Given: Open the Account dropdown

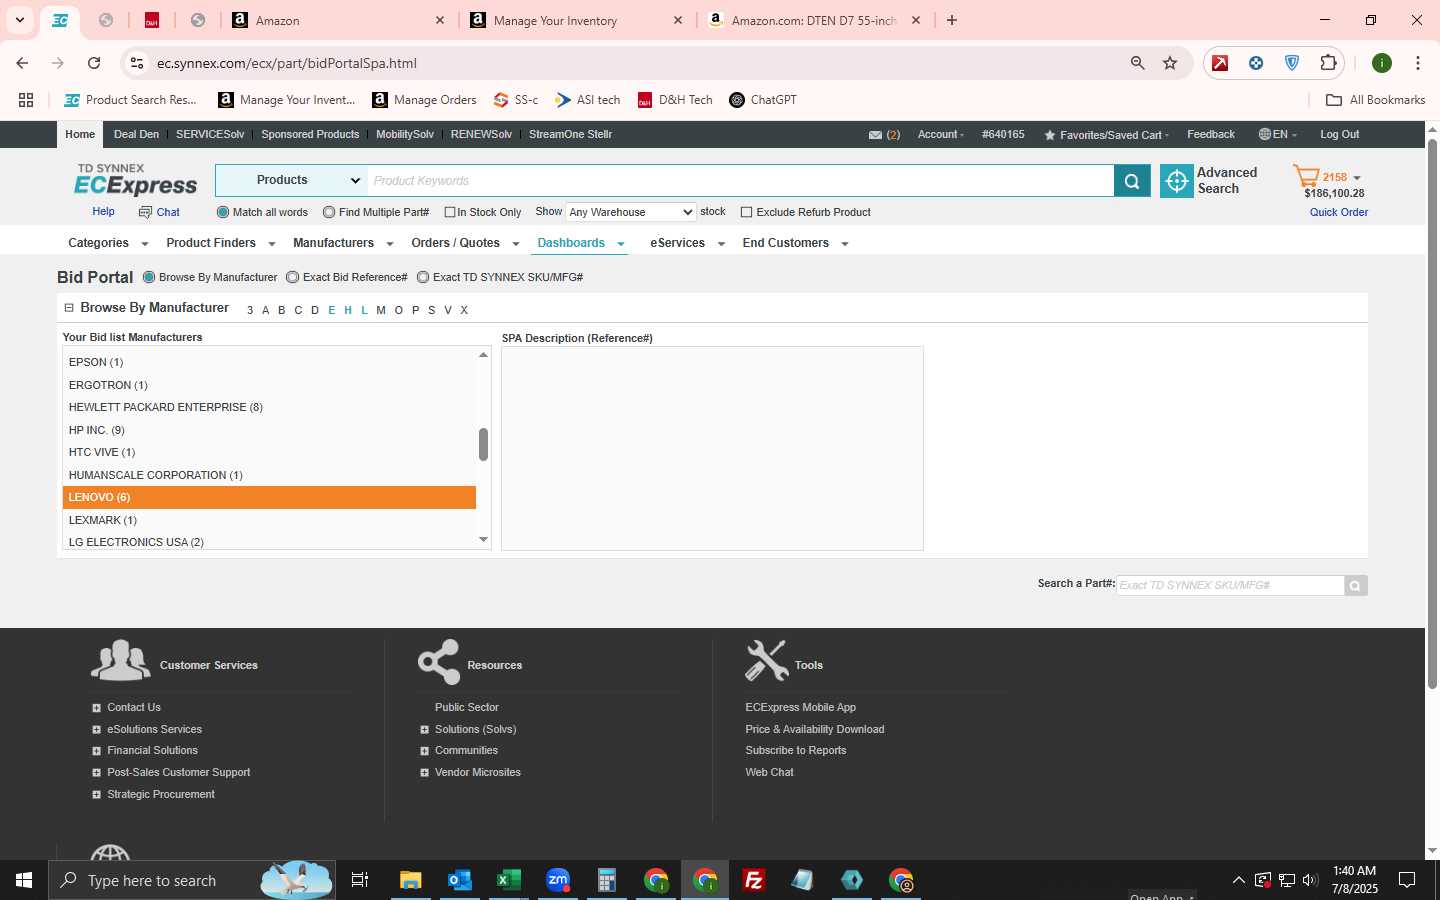Looking at the screenshot, I should coord(940,134).
